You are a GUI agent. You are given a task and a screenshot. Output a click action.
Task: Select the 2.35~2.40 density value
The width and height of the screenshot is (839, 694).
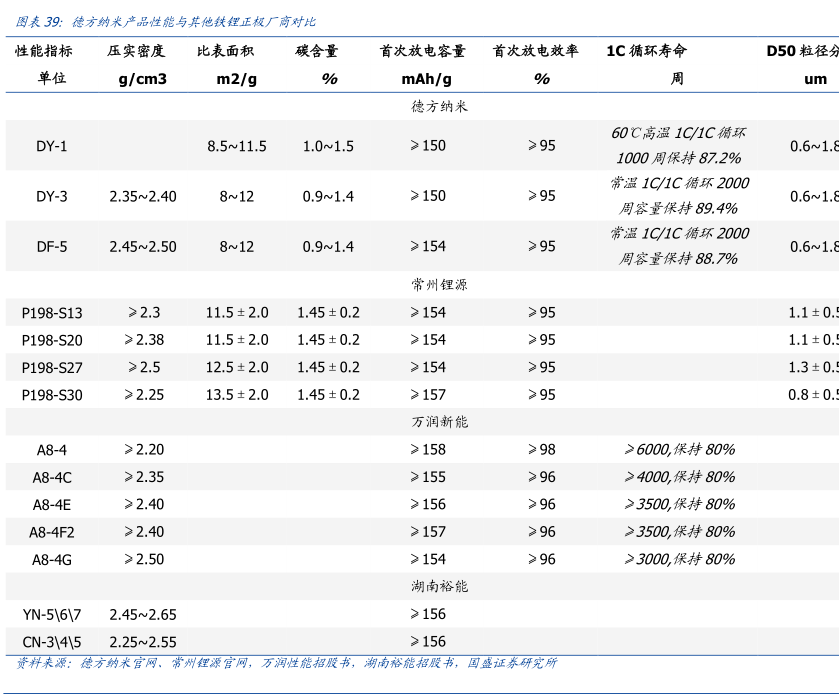tap(143, 196)
